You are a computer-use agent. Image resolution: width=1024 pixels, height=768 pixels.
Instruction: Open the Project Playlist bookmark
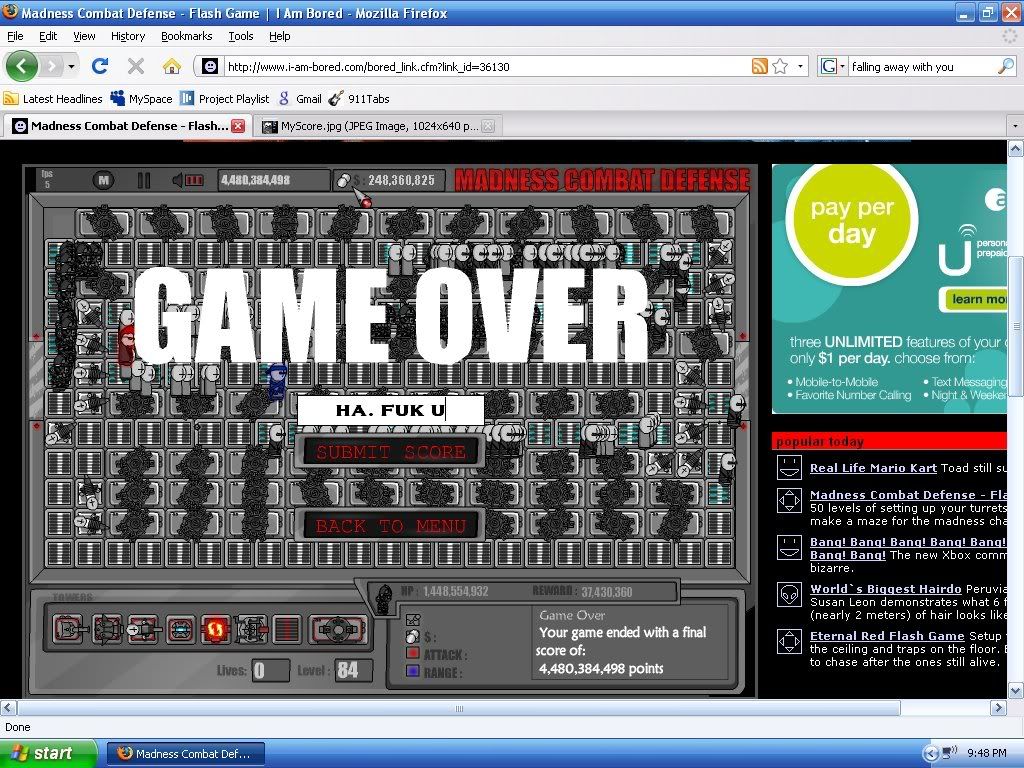(225, 99)
